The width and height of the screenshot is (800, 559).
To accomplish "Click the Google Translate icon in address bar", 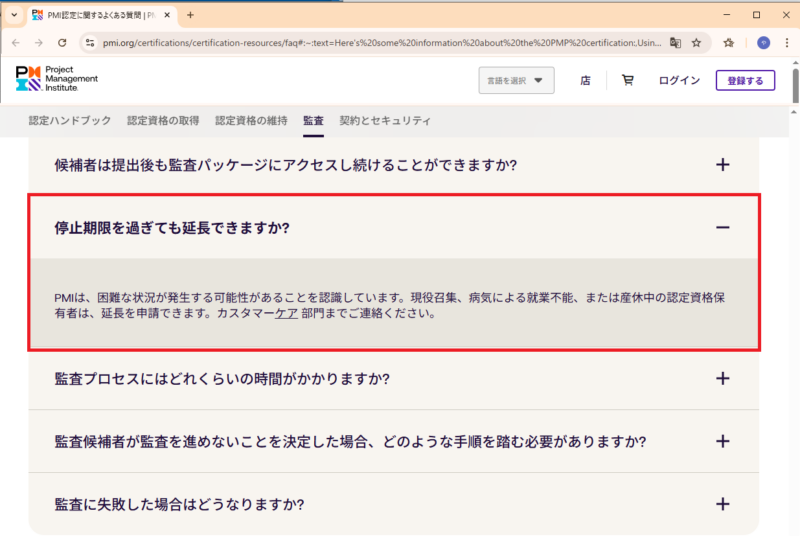I will [x=676, y=43].
